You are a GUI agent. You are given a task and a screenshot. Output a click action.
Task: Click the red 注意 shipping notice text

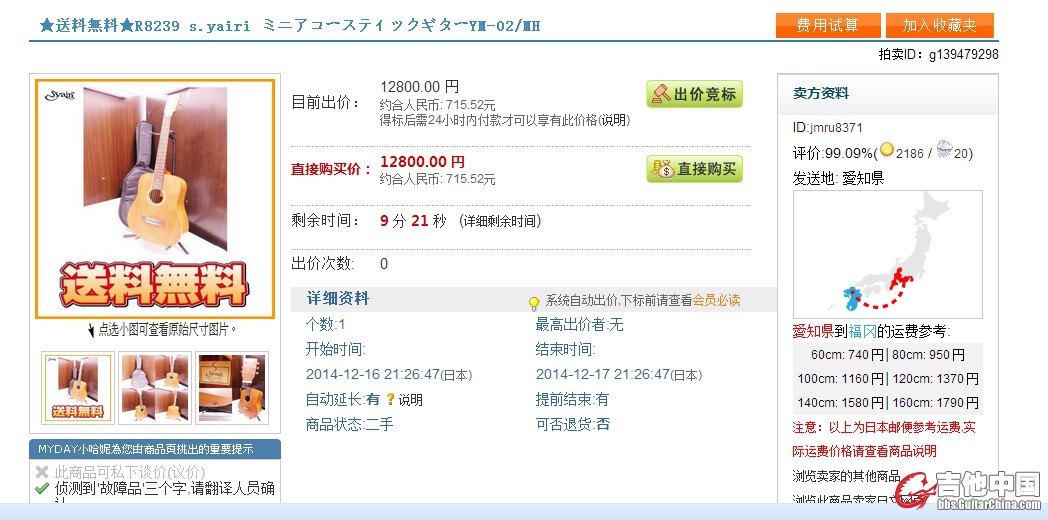click(884, 439)
